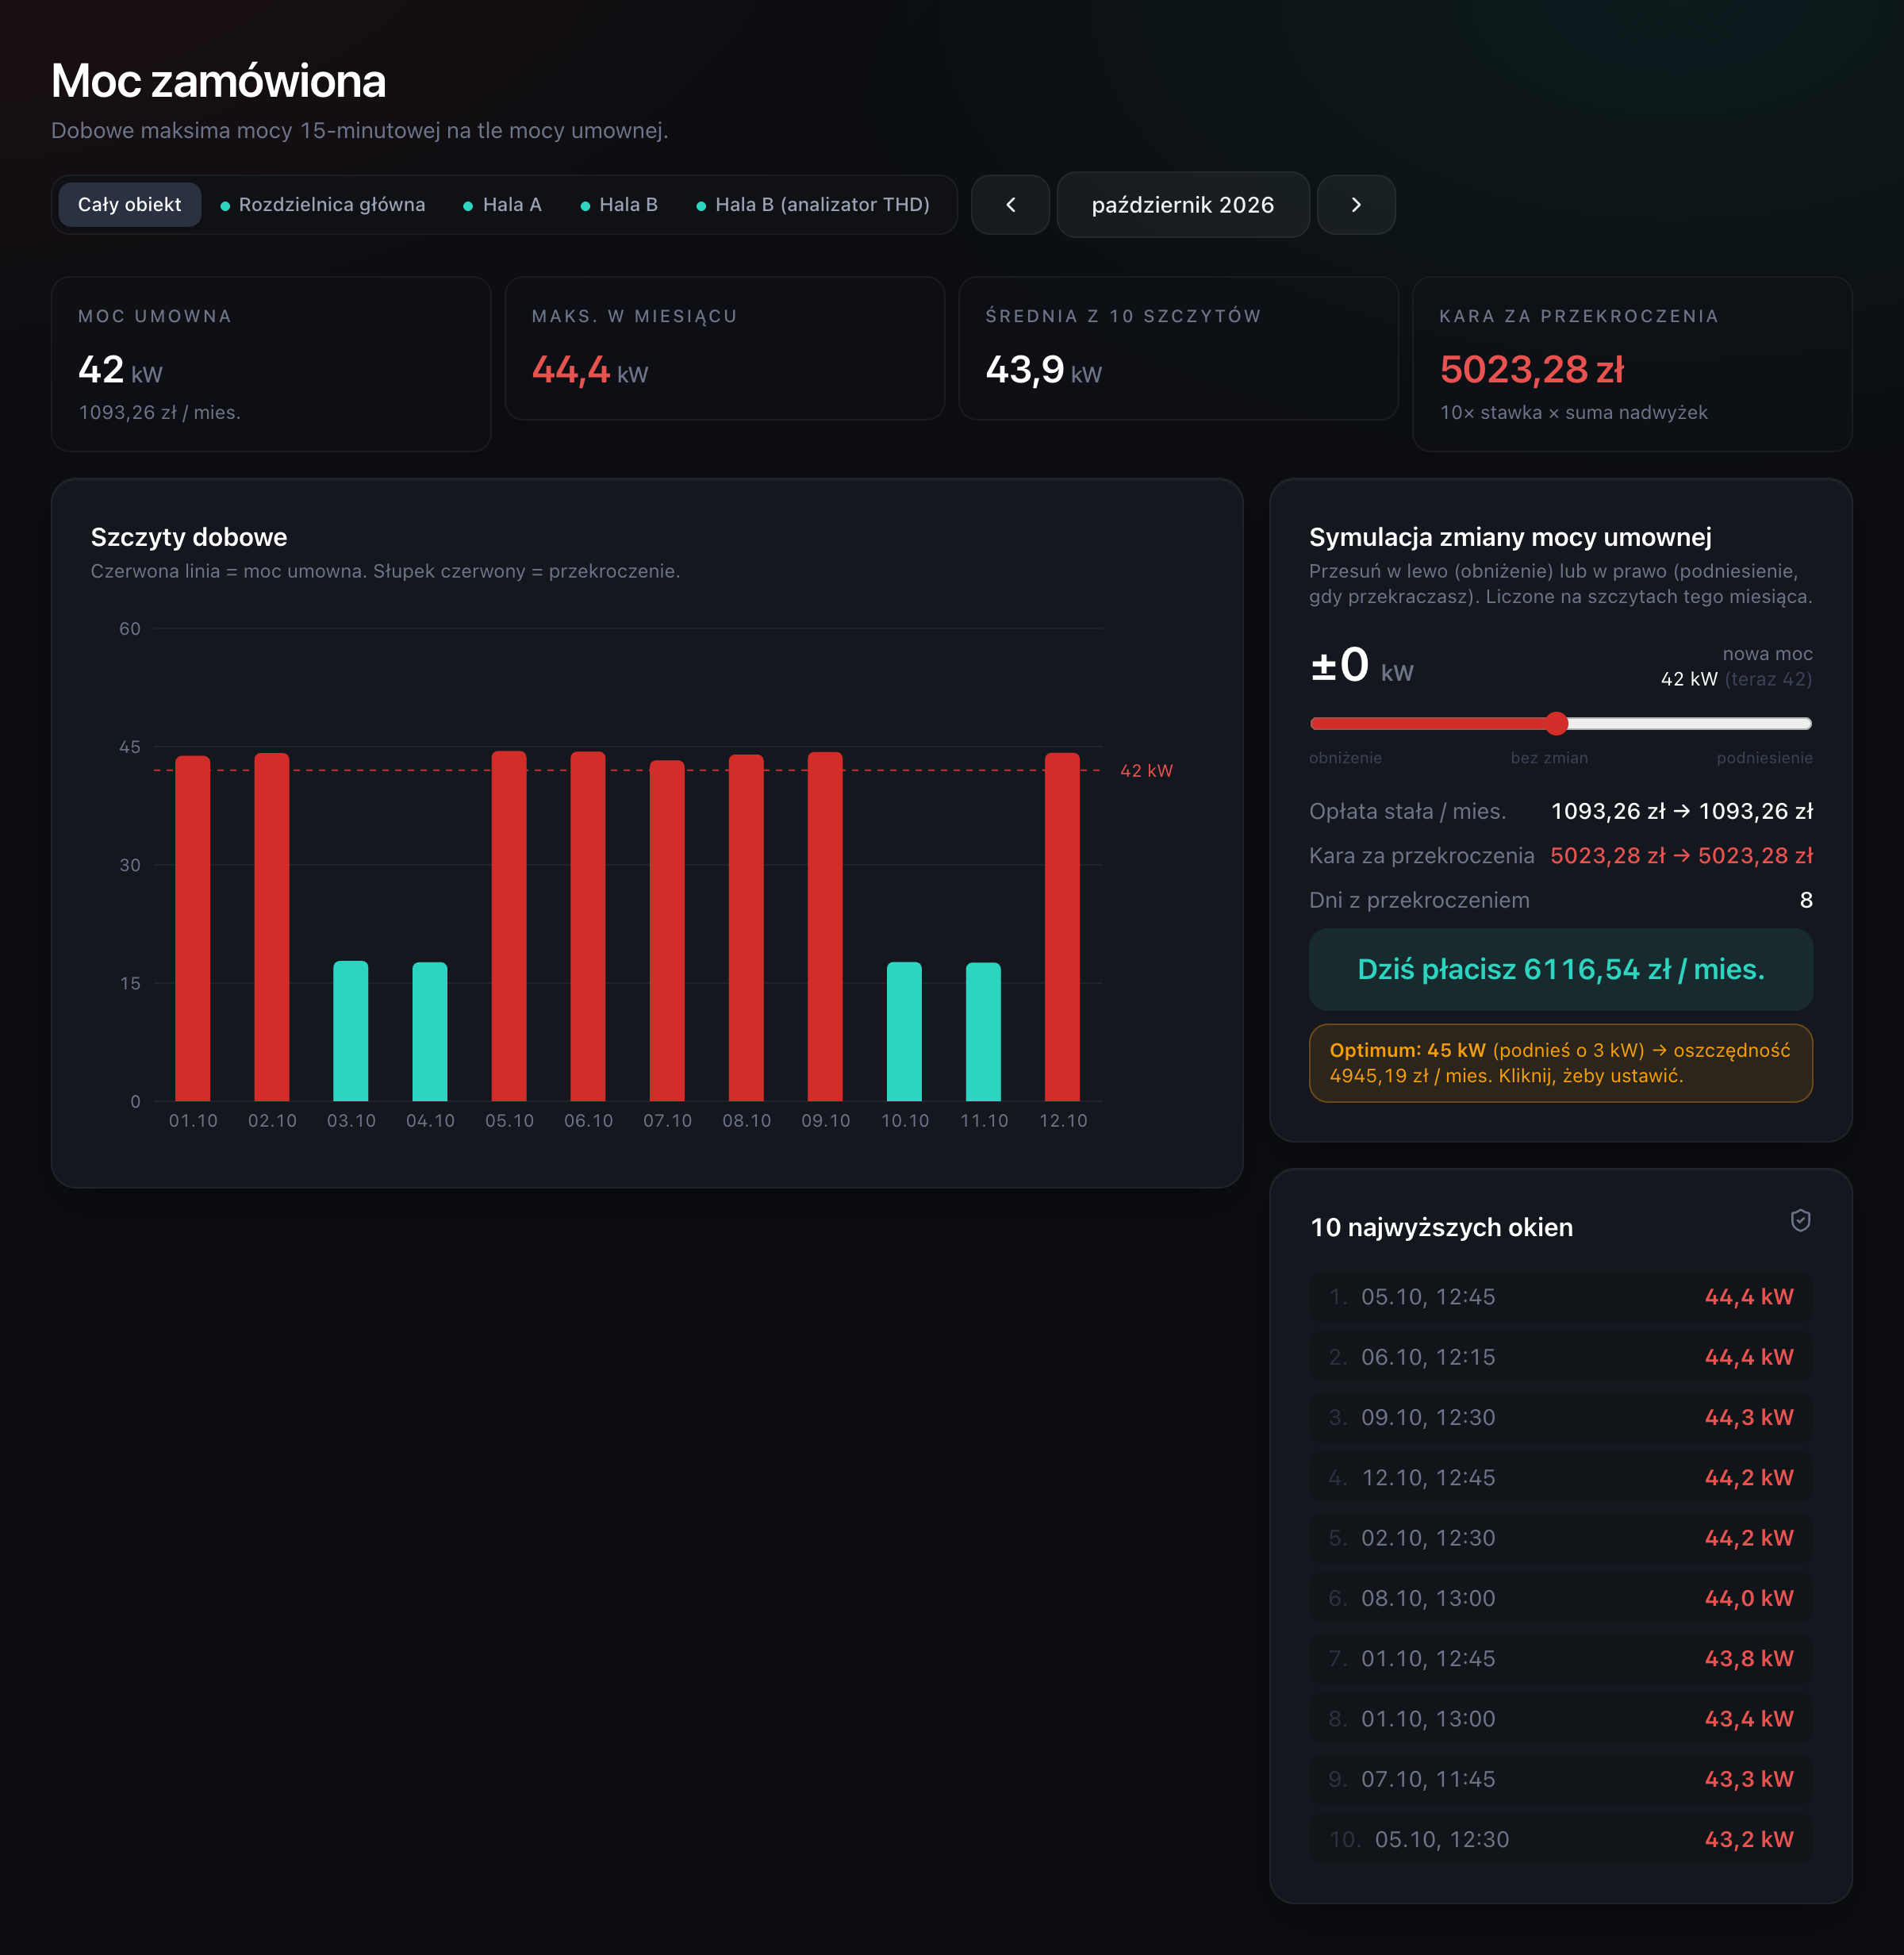The width and height of the screenshot is (1904, 1955).
Task: Click Dni z przekroczeniem value 8
Action: coord(1806,900)
